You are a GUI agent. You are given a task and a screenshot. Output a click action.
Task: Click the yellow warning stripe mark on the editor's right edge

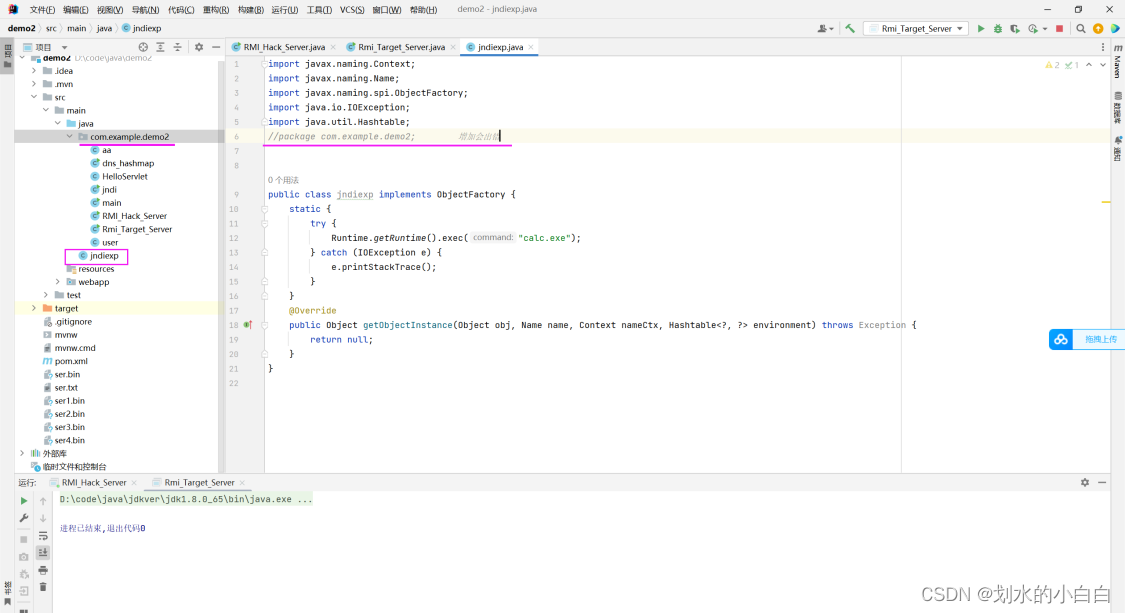1106,202
